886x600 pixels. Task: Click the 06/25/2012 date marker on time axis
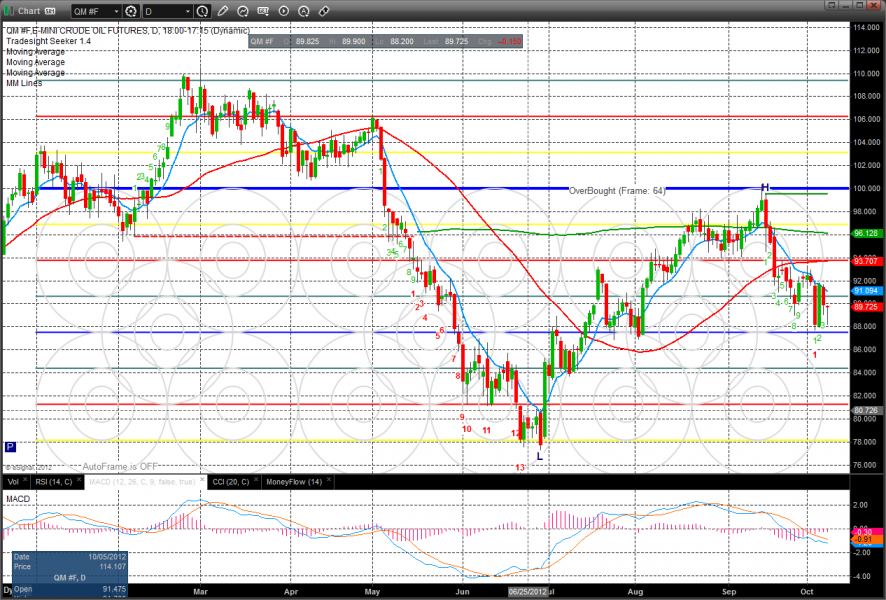point(526,593)
